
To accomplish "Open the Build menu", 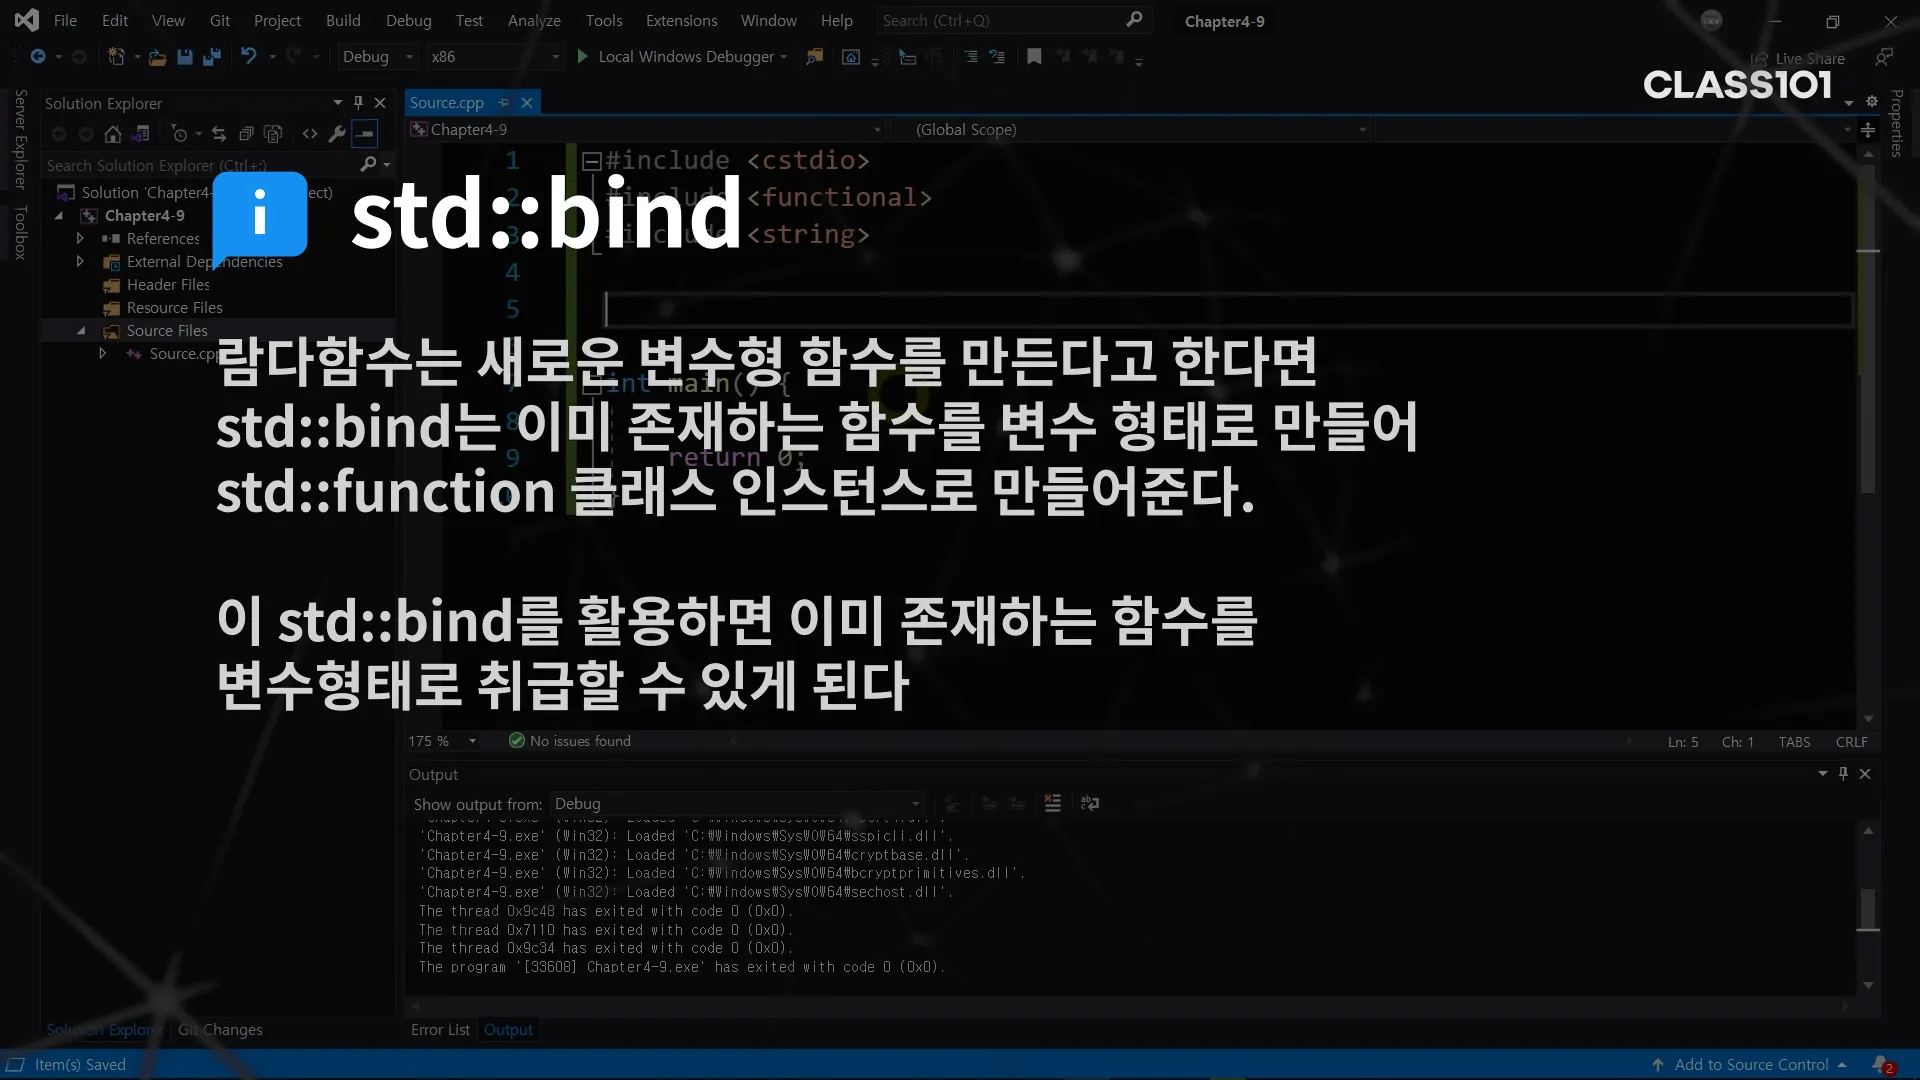I will coord(343,20).
